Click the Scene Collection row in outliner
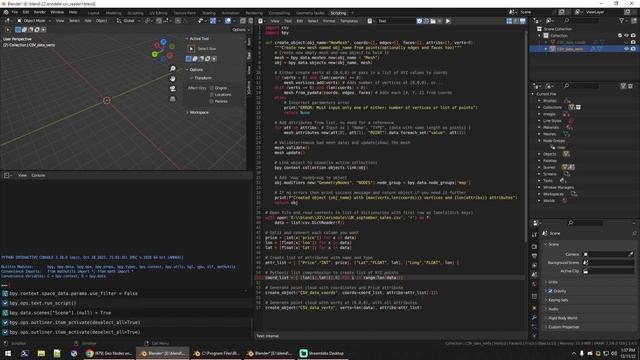This screenshot has width=640, height=360. click(x=584, y=29)
